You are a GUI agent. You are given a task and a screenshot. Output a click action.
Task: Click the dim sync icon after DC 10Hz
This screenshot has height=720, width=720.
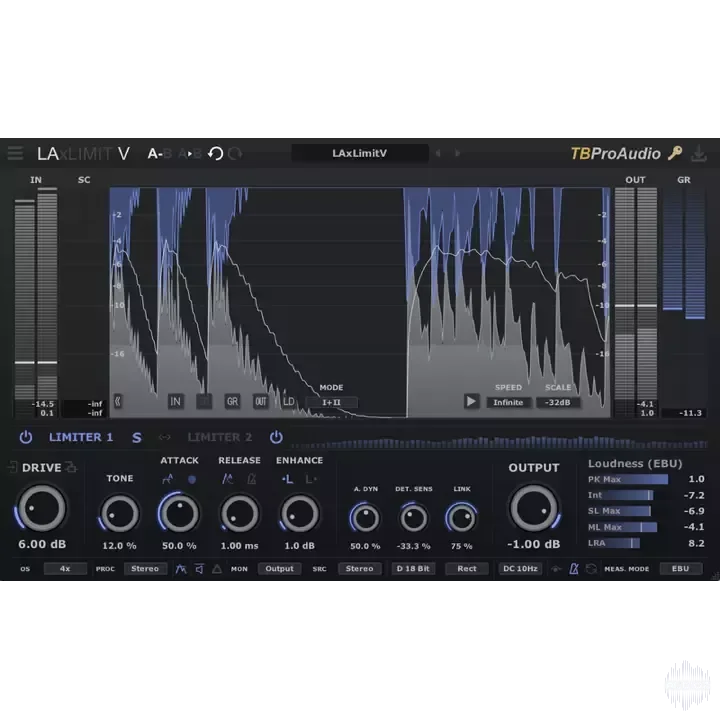tap(556, 569)
